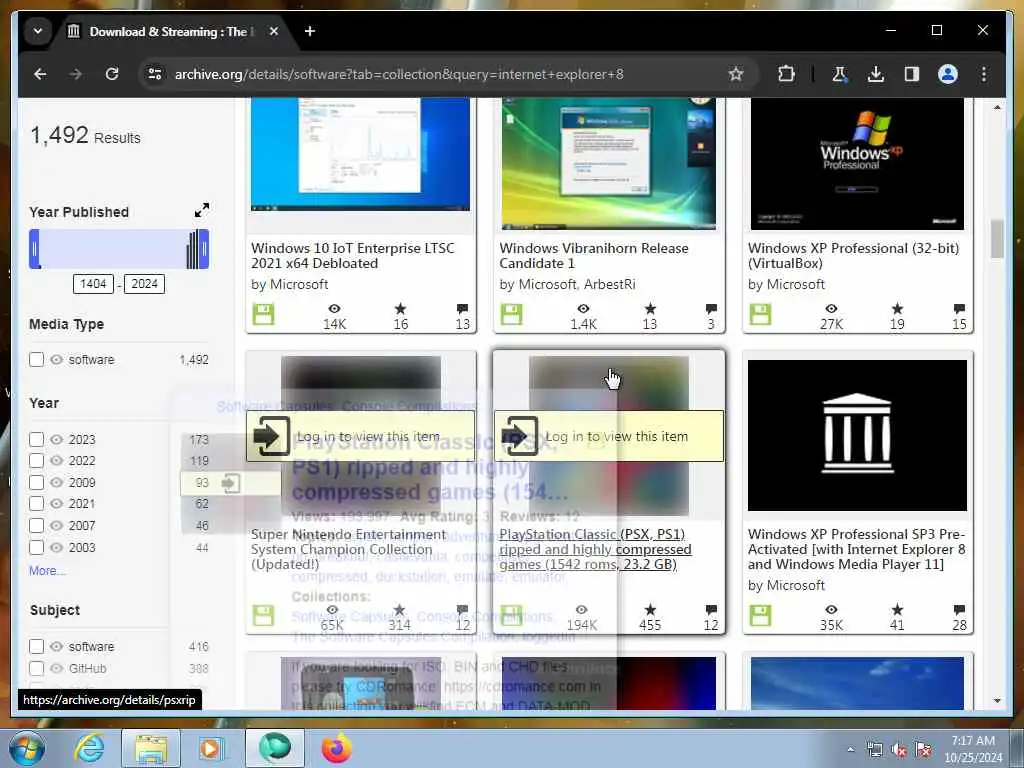Click reviews bubble on Windows XP VirtualBox card
The width and height of the screenshot is (1024, 768).
[959, 309]
